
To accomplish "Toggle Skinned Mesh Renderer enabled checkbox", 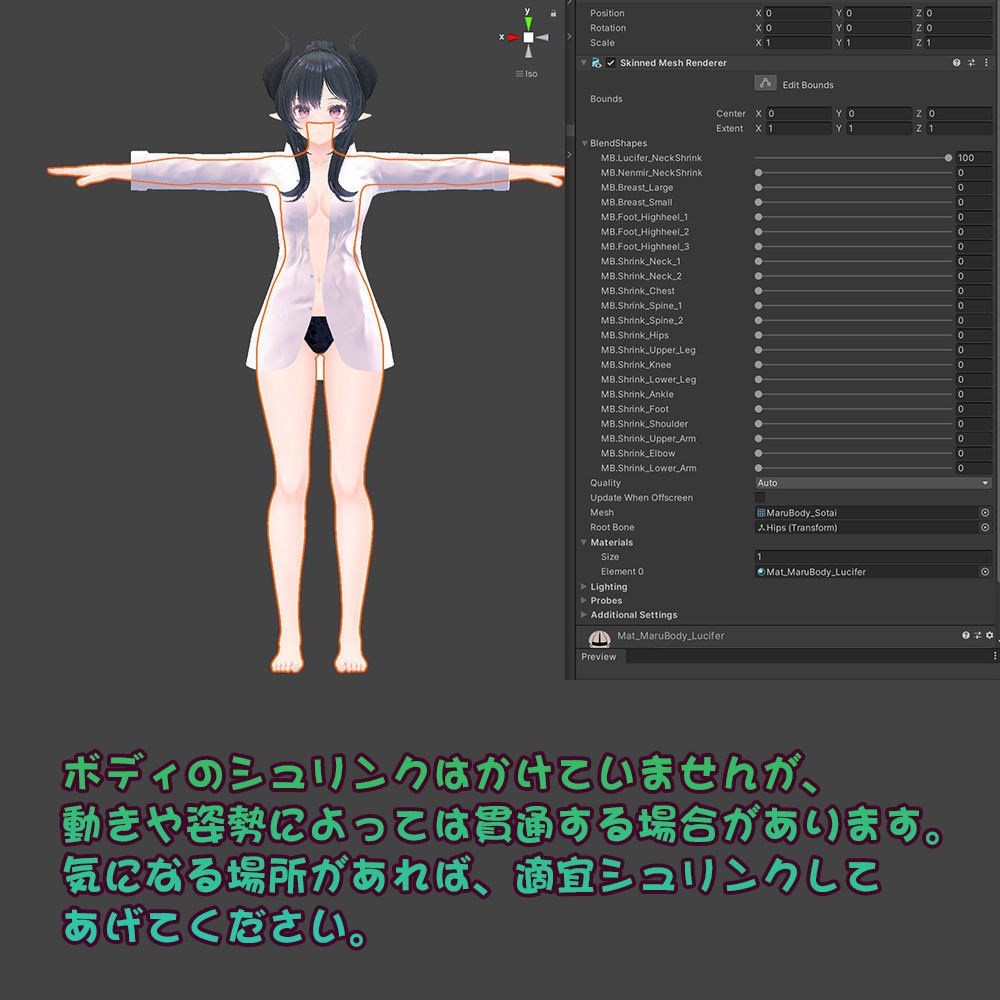I will coord(611,62).
